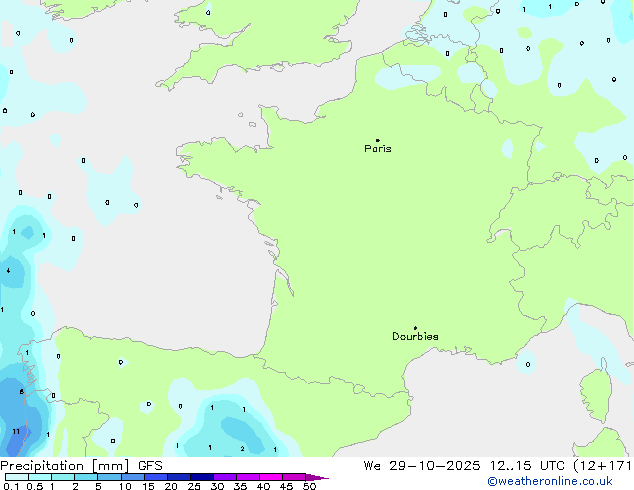Pick the 45–50 mm legend swatch
Viewport: 634px width, 490px height.
[x=294, y=477]
